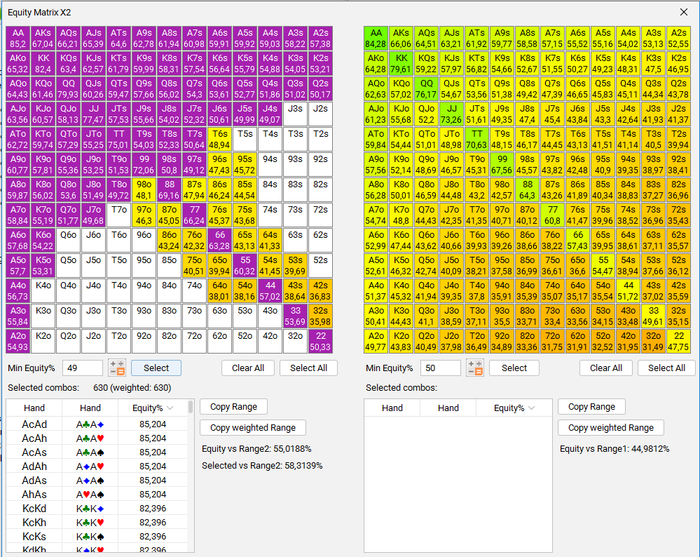
Task: Click the left Select button
Action: click(x=156, y=368)
